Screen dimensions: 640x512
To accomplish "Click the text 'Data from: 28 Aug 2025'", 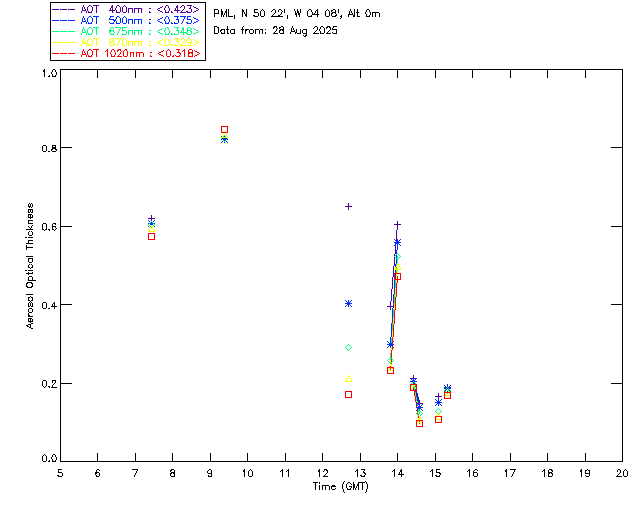I will [x=276, y=31].
